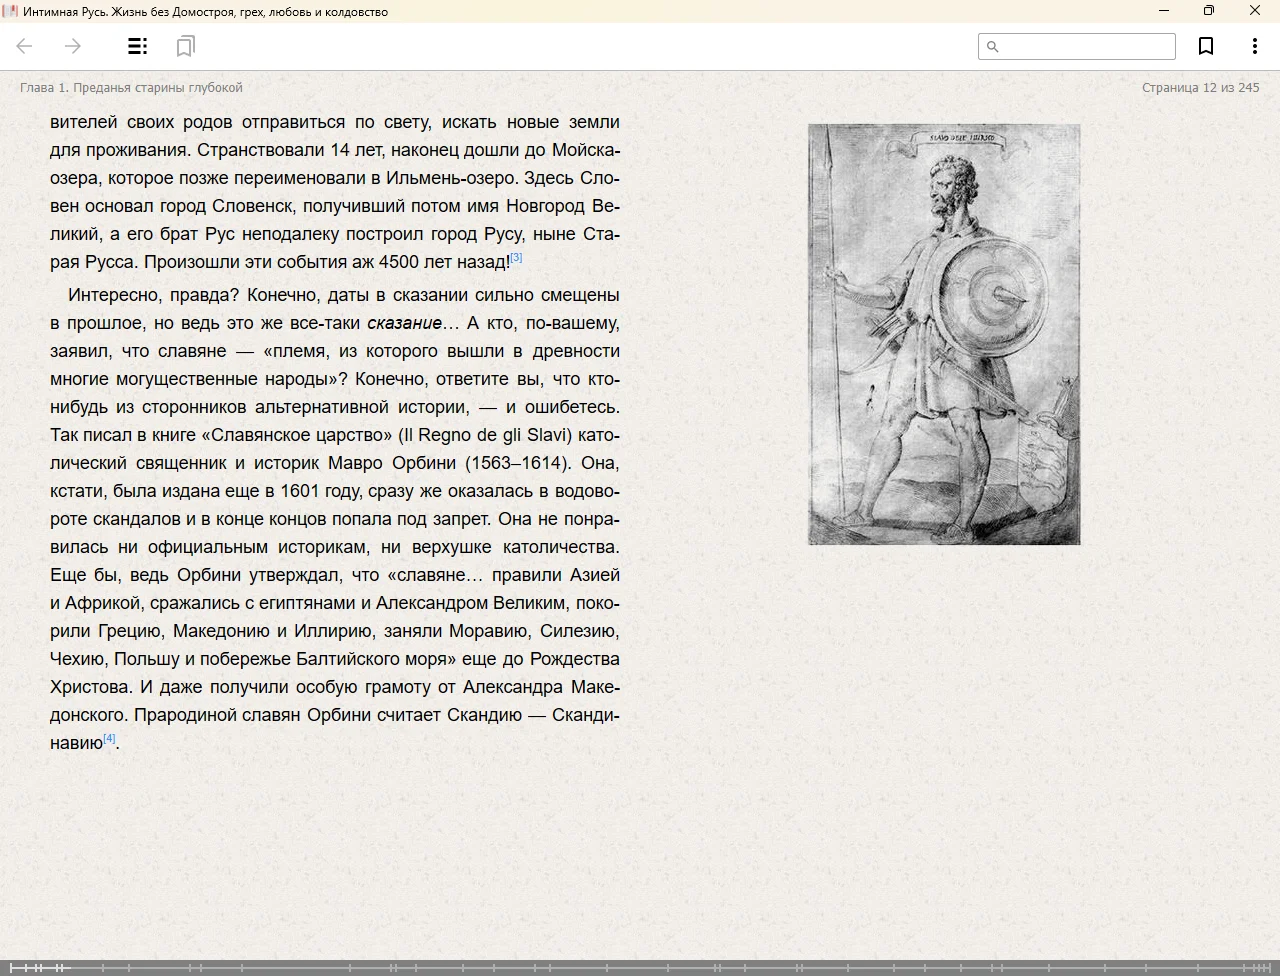
Task: Click the 'Страница 12 из 245' page indicator
Action: 1200,88
